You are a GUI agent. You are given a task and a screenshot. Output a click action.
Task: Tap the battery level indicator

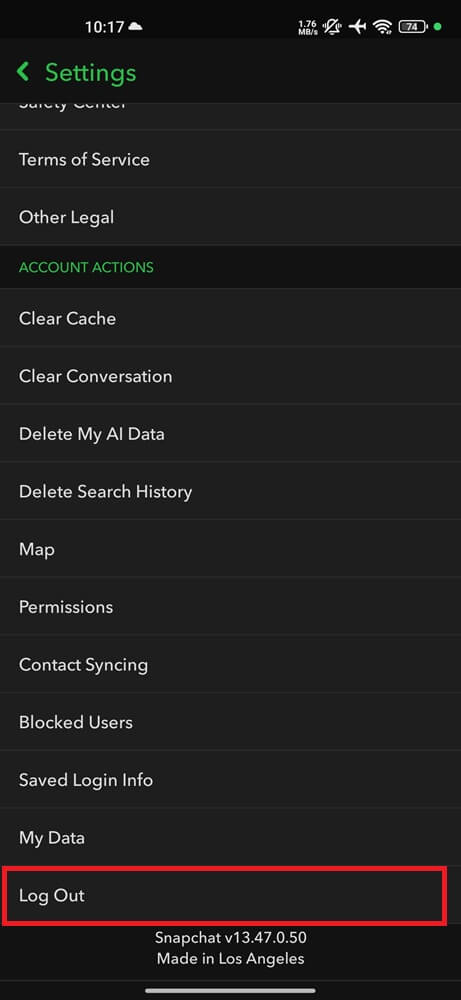[x=413, y=27]
